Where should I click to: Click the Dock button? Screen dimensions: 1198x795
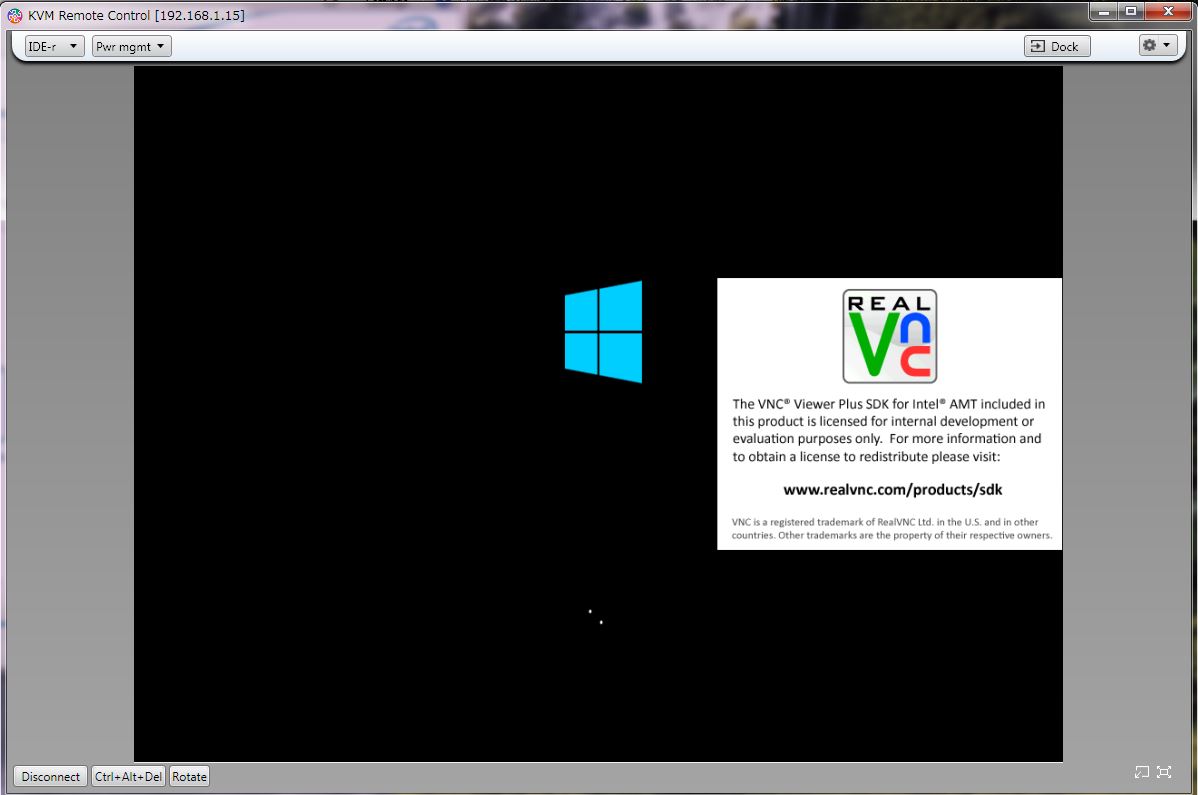point(1057,47)
